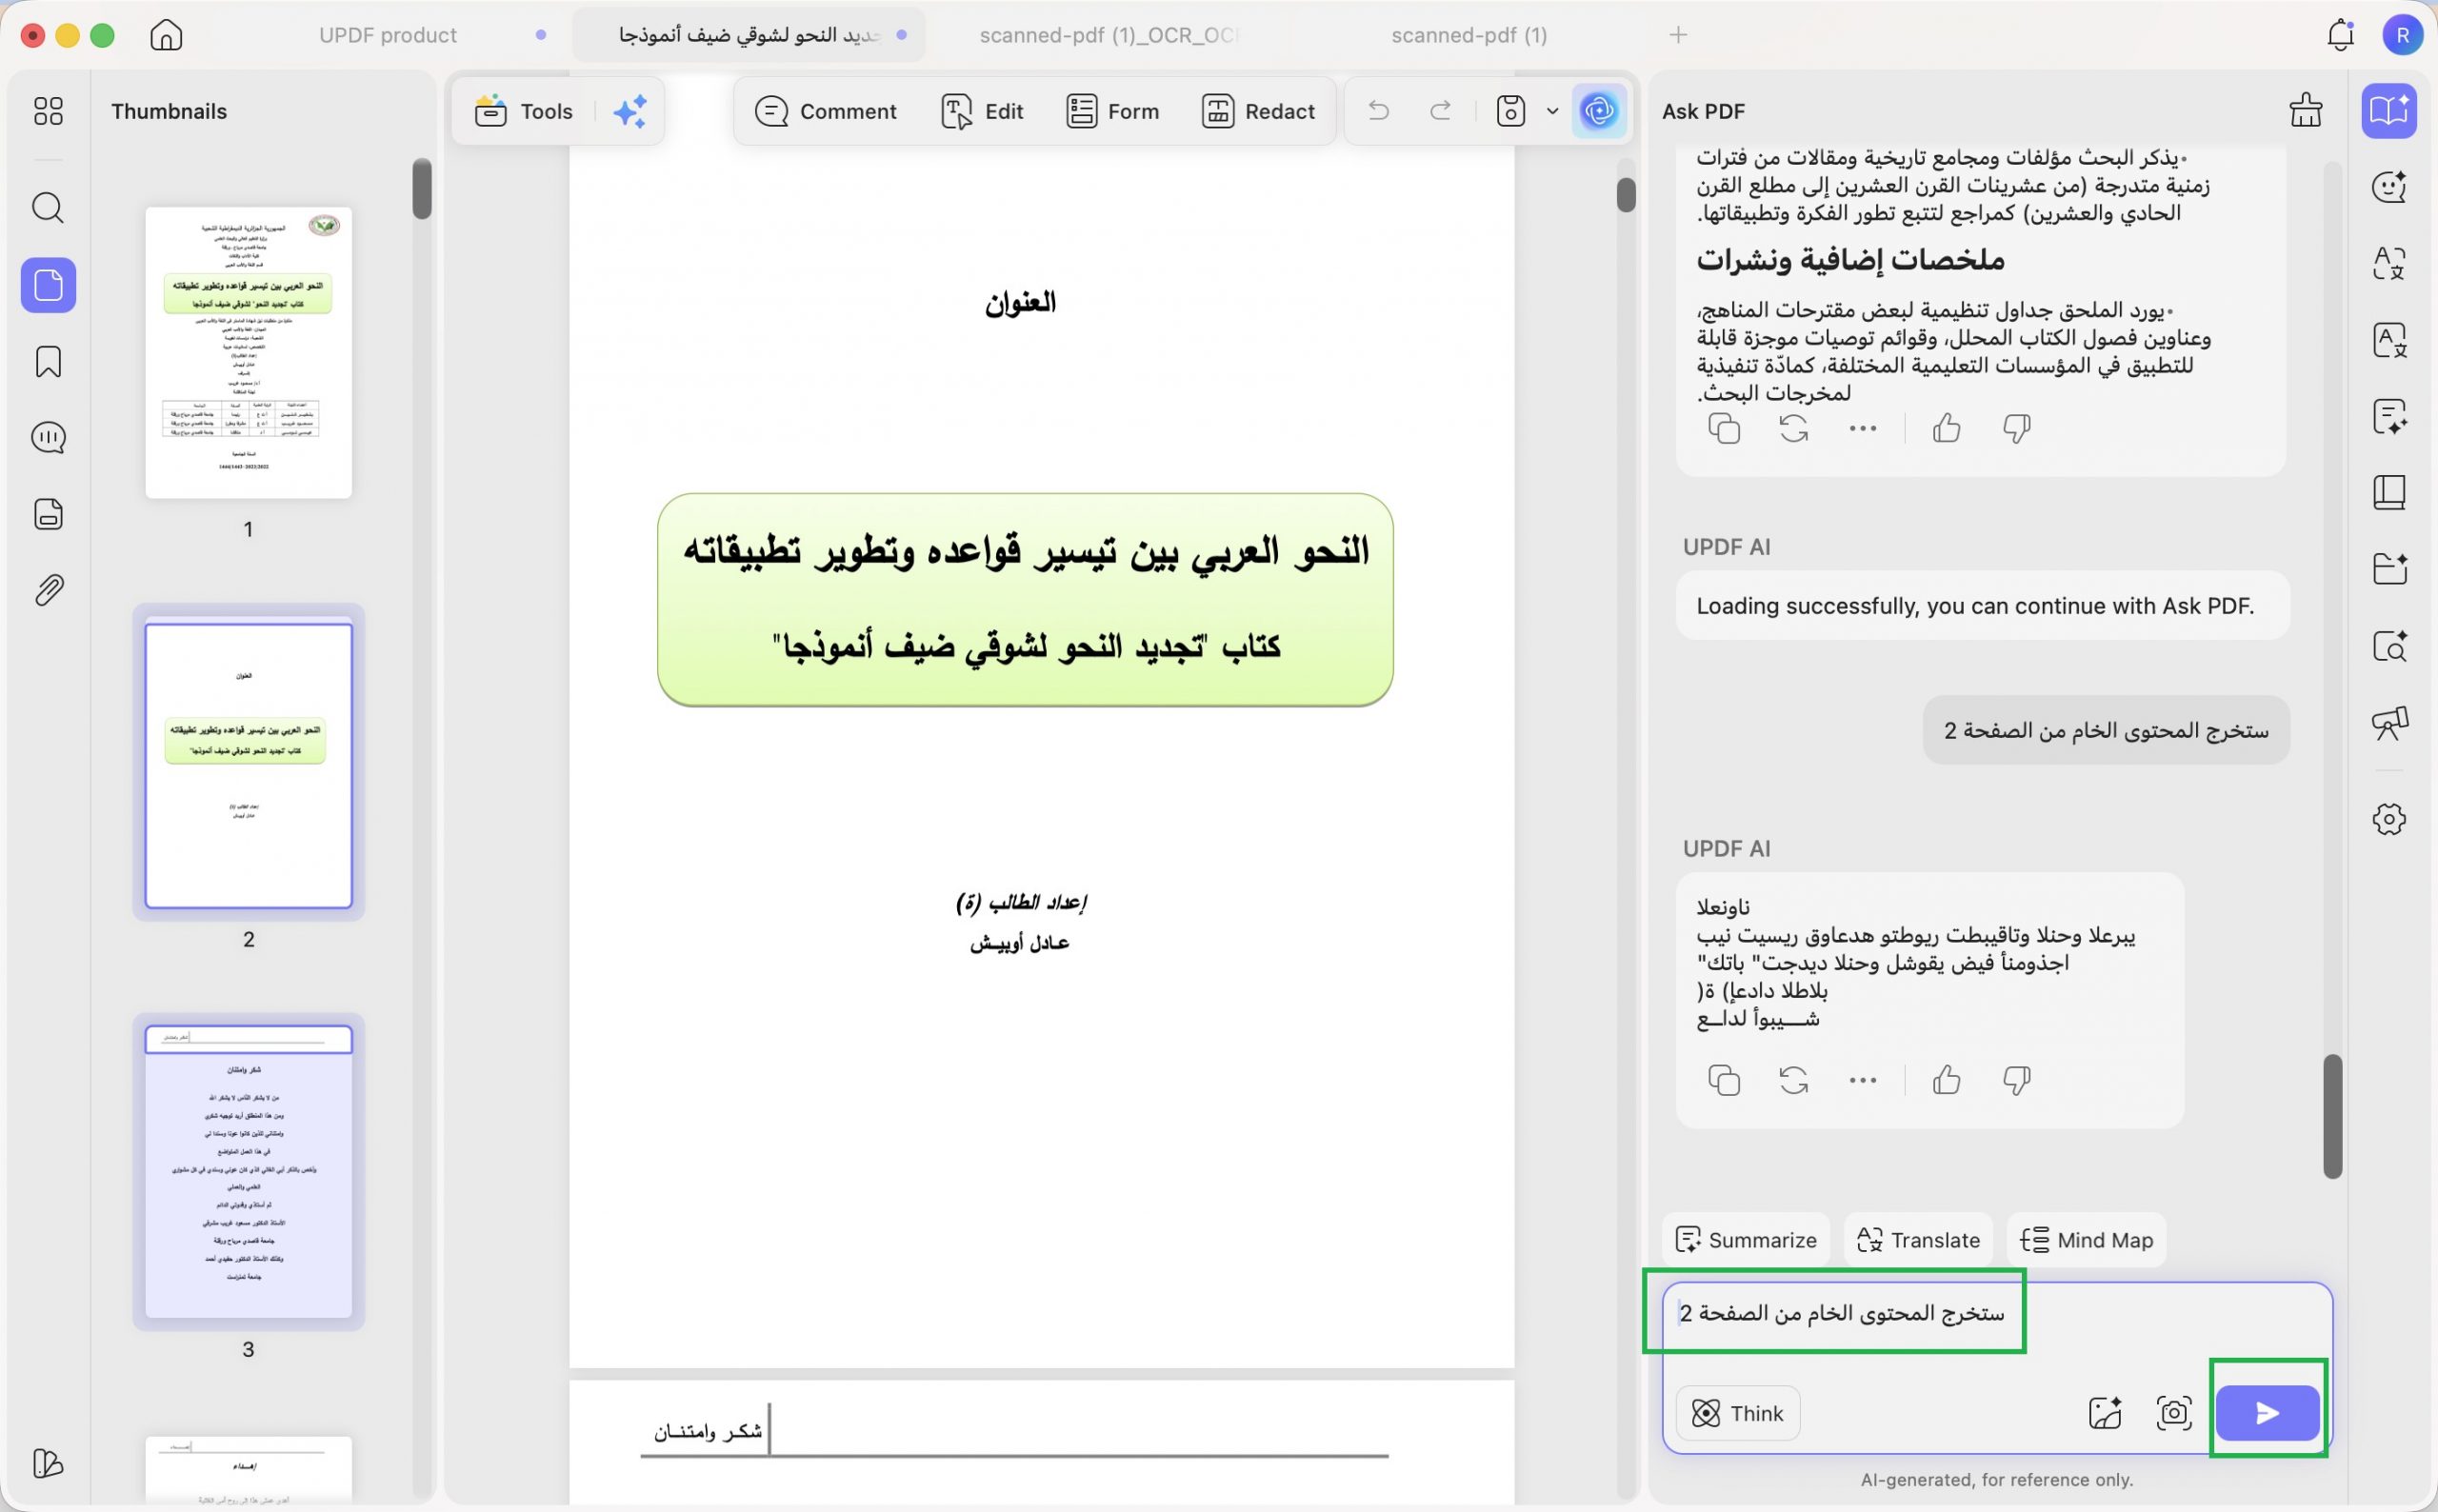Switch to Edit mode

982,111
